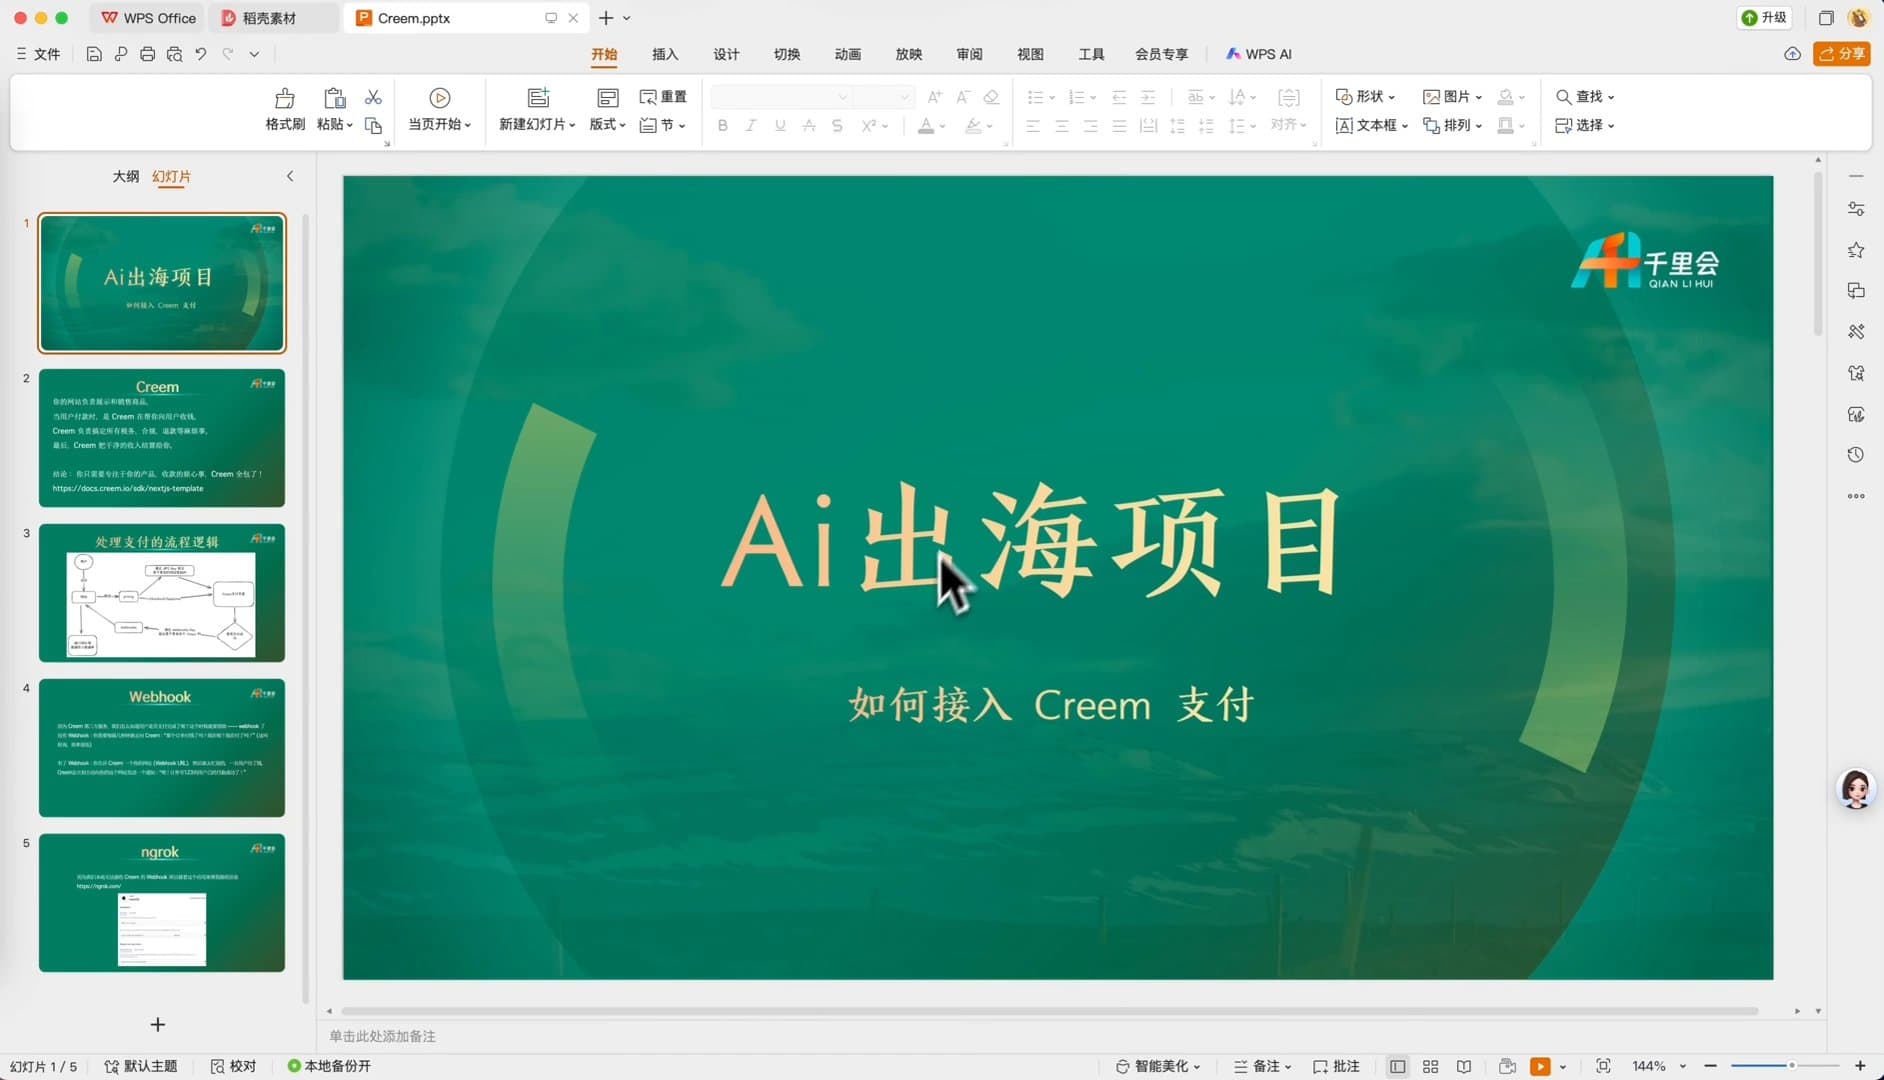Click 本地备份开 in the status bar
The height and width of the screenshot is (1080, 1884).
[x=328, y=1066]
